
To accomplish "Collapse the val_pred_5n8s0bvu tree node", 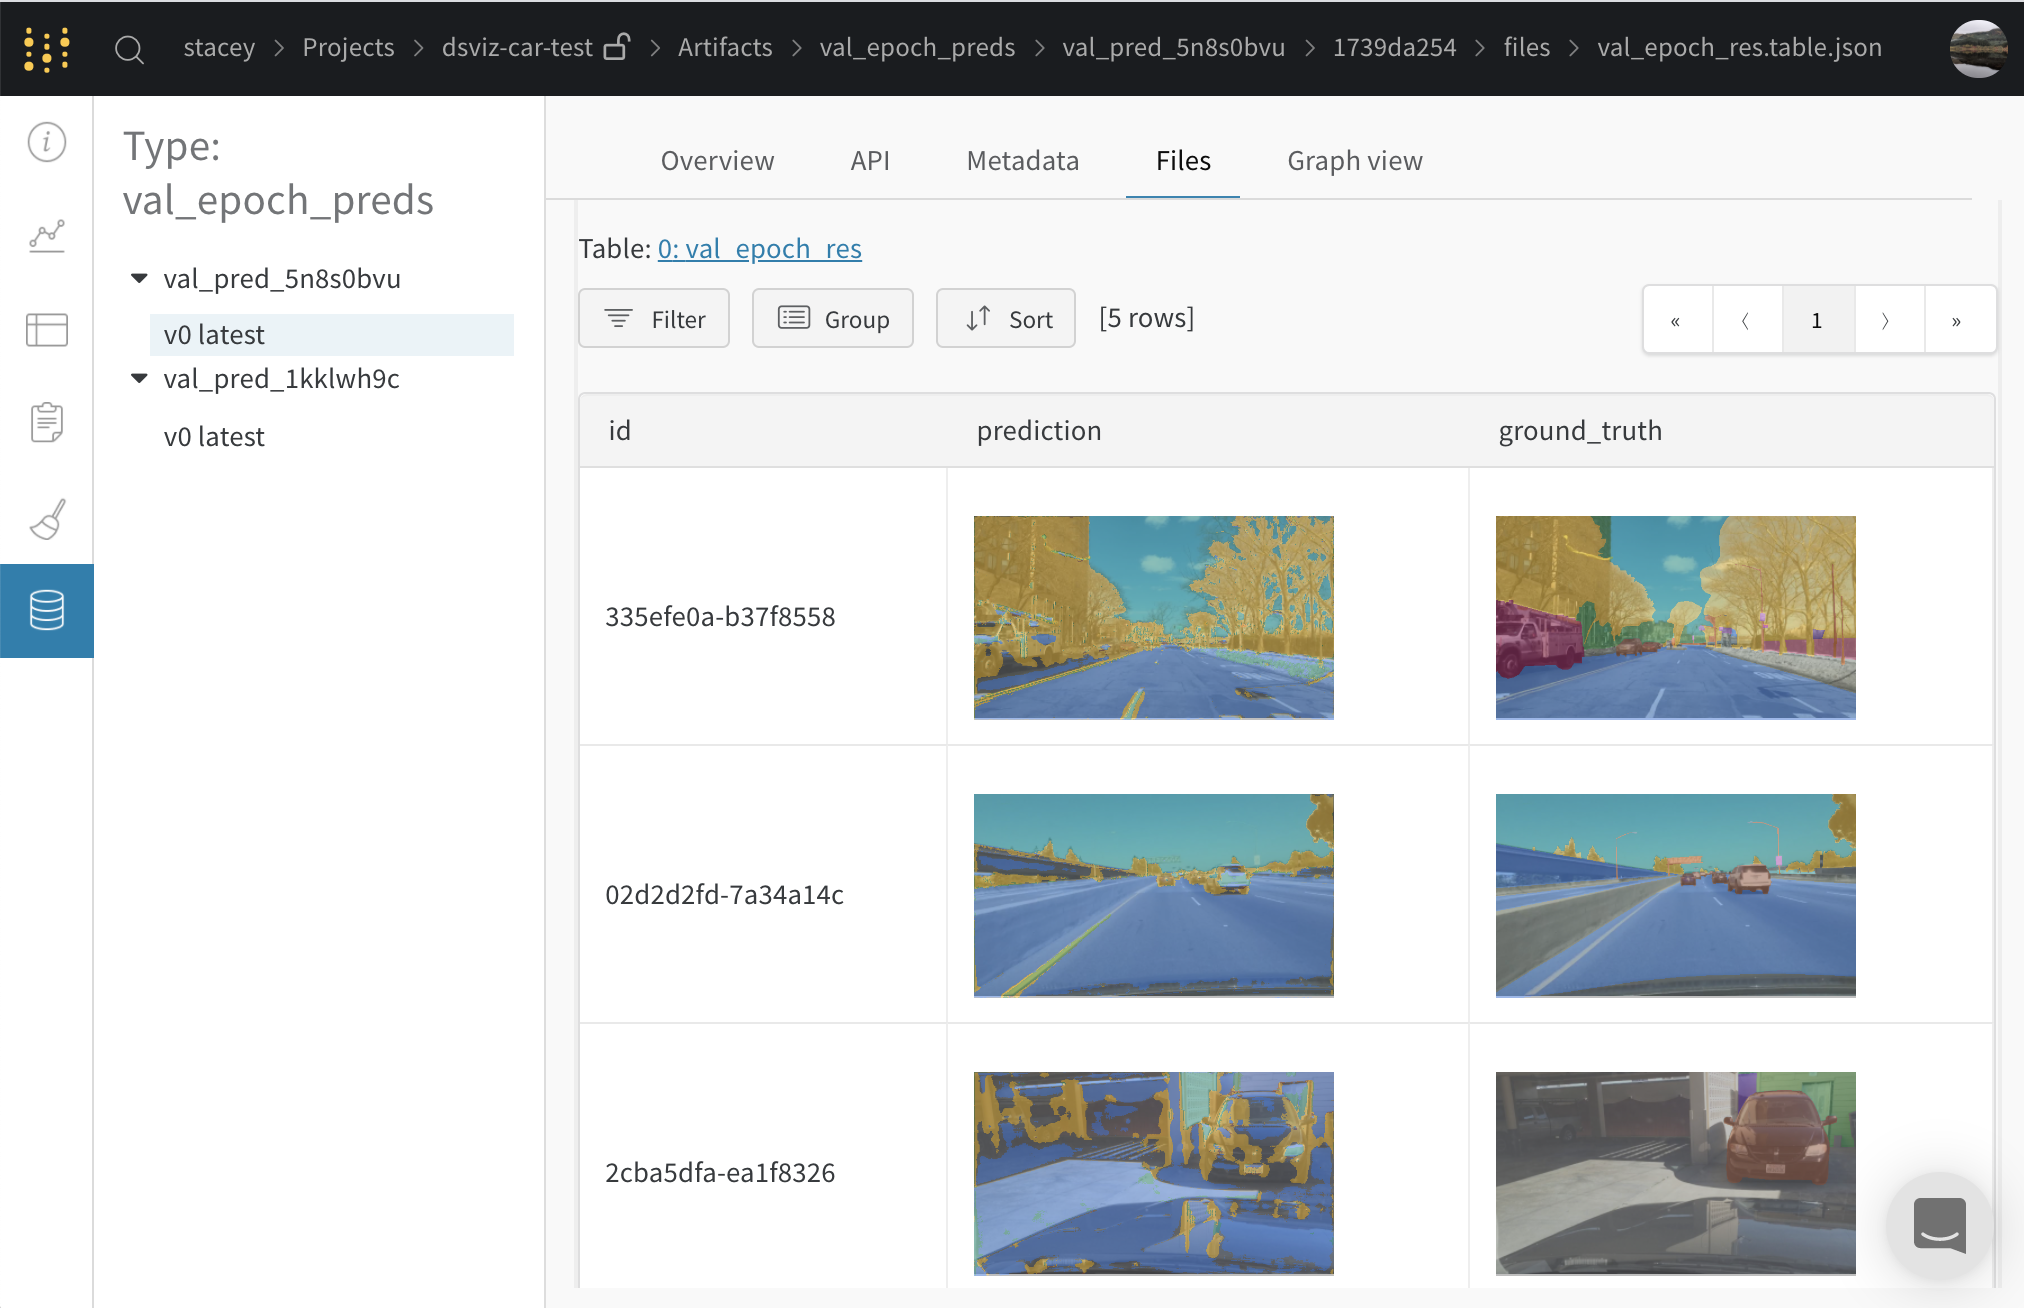I will click(x=139, y=278).
